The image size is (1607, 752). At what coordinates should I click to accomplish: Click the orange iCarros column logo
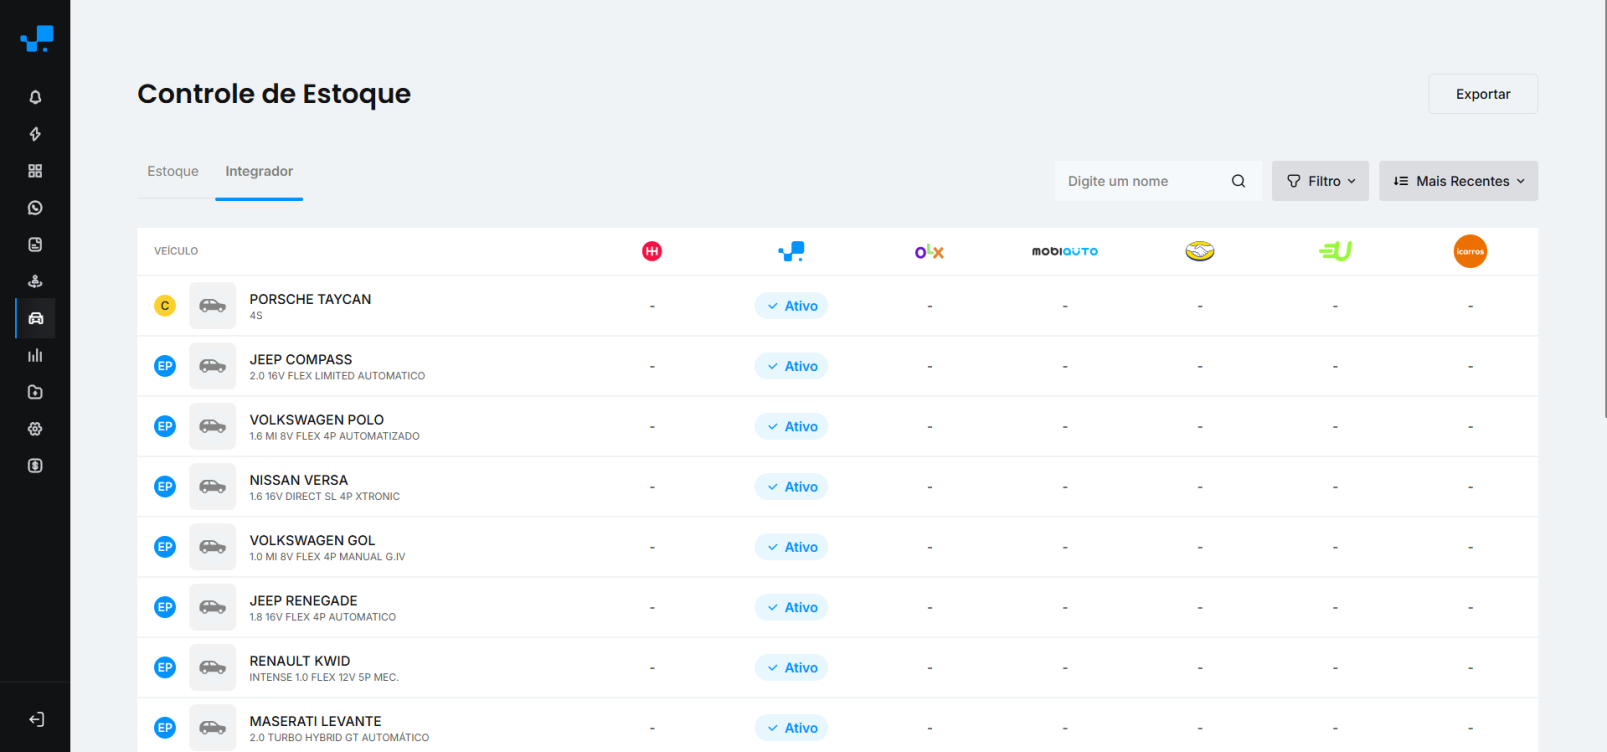click(1470, 251)
